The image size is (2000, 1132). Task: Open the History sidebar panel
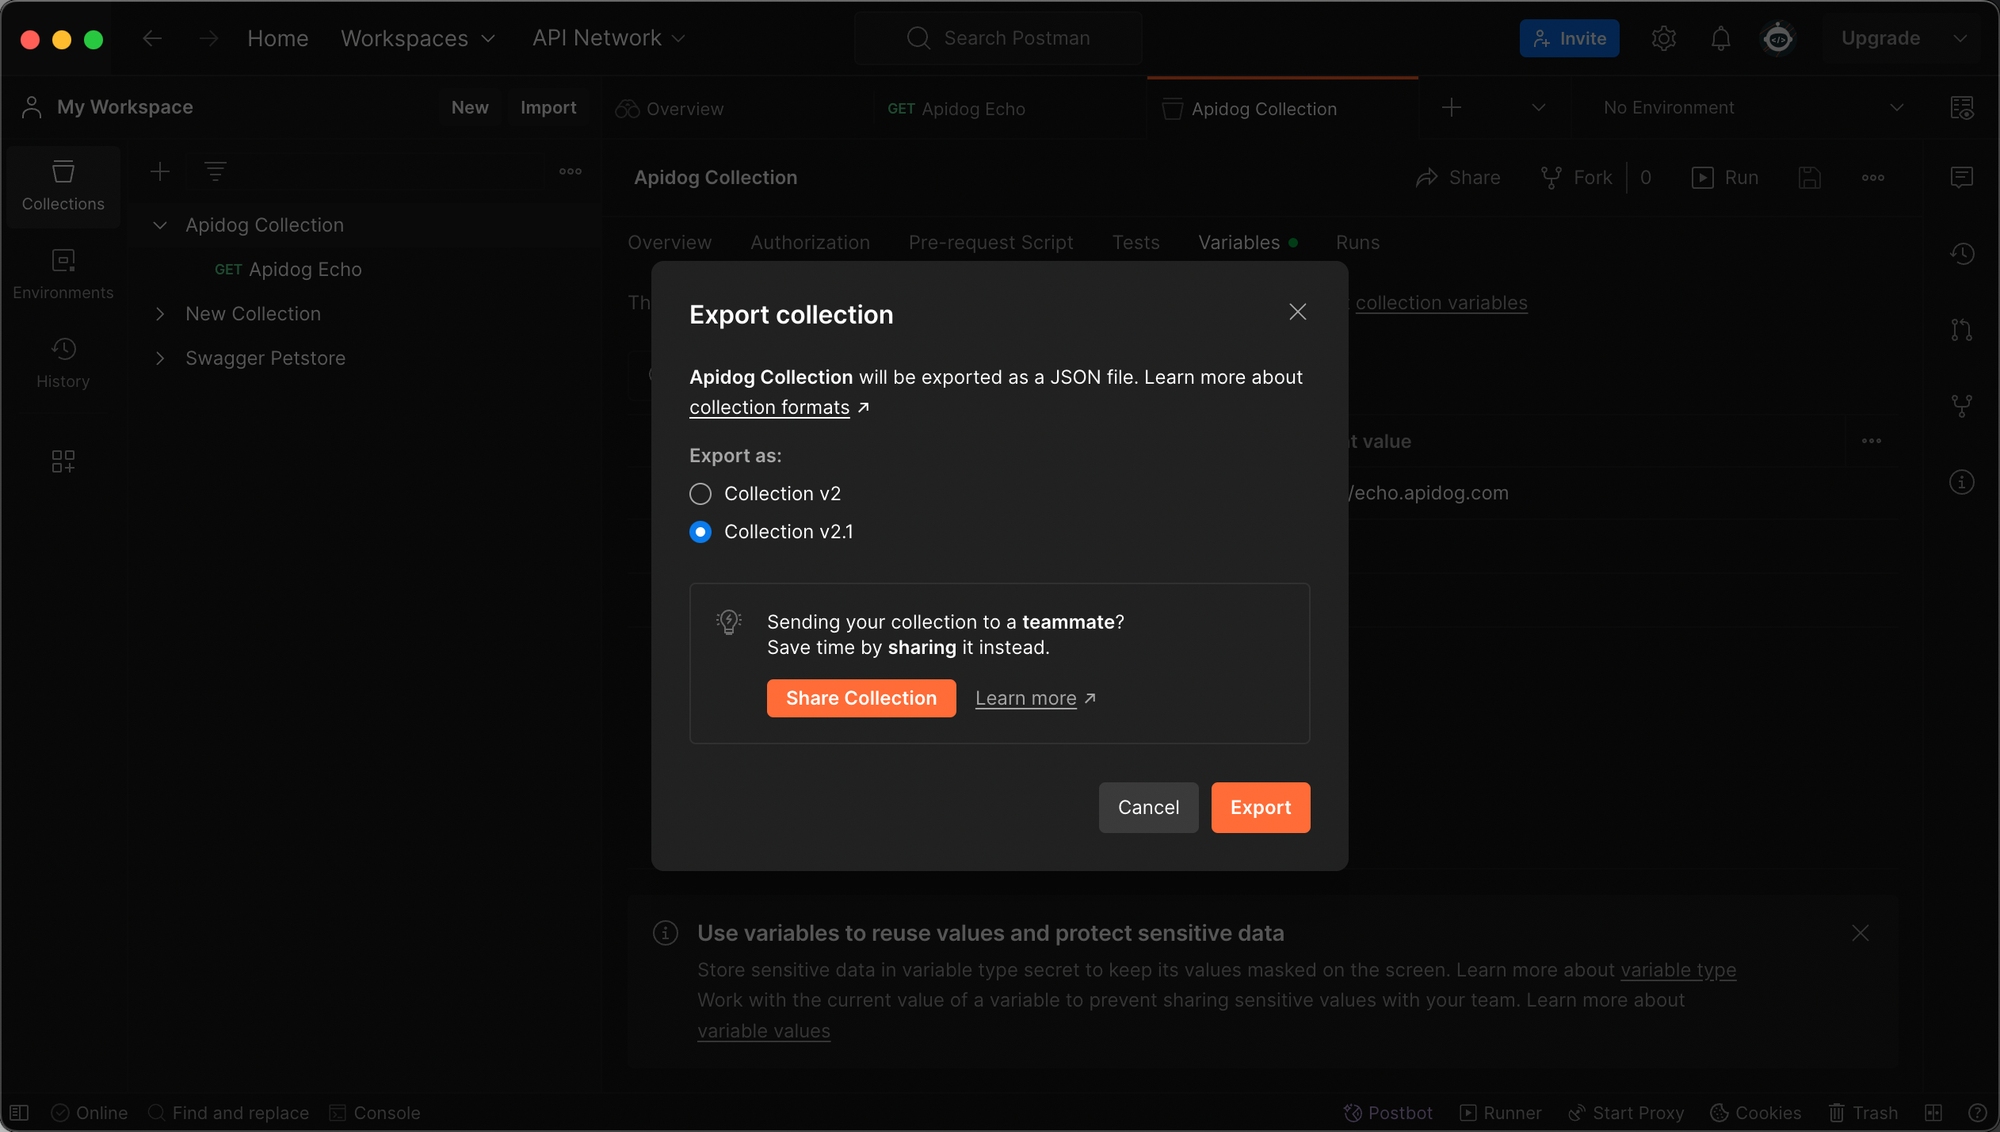click(x=63, y=362)
